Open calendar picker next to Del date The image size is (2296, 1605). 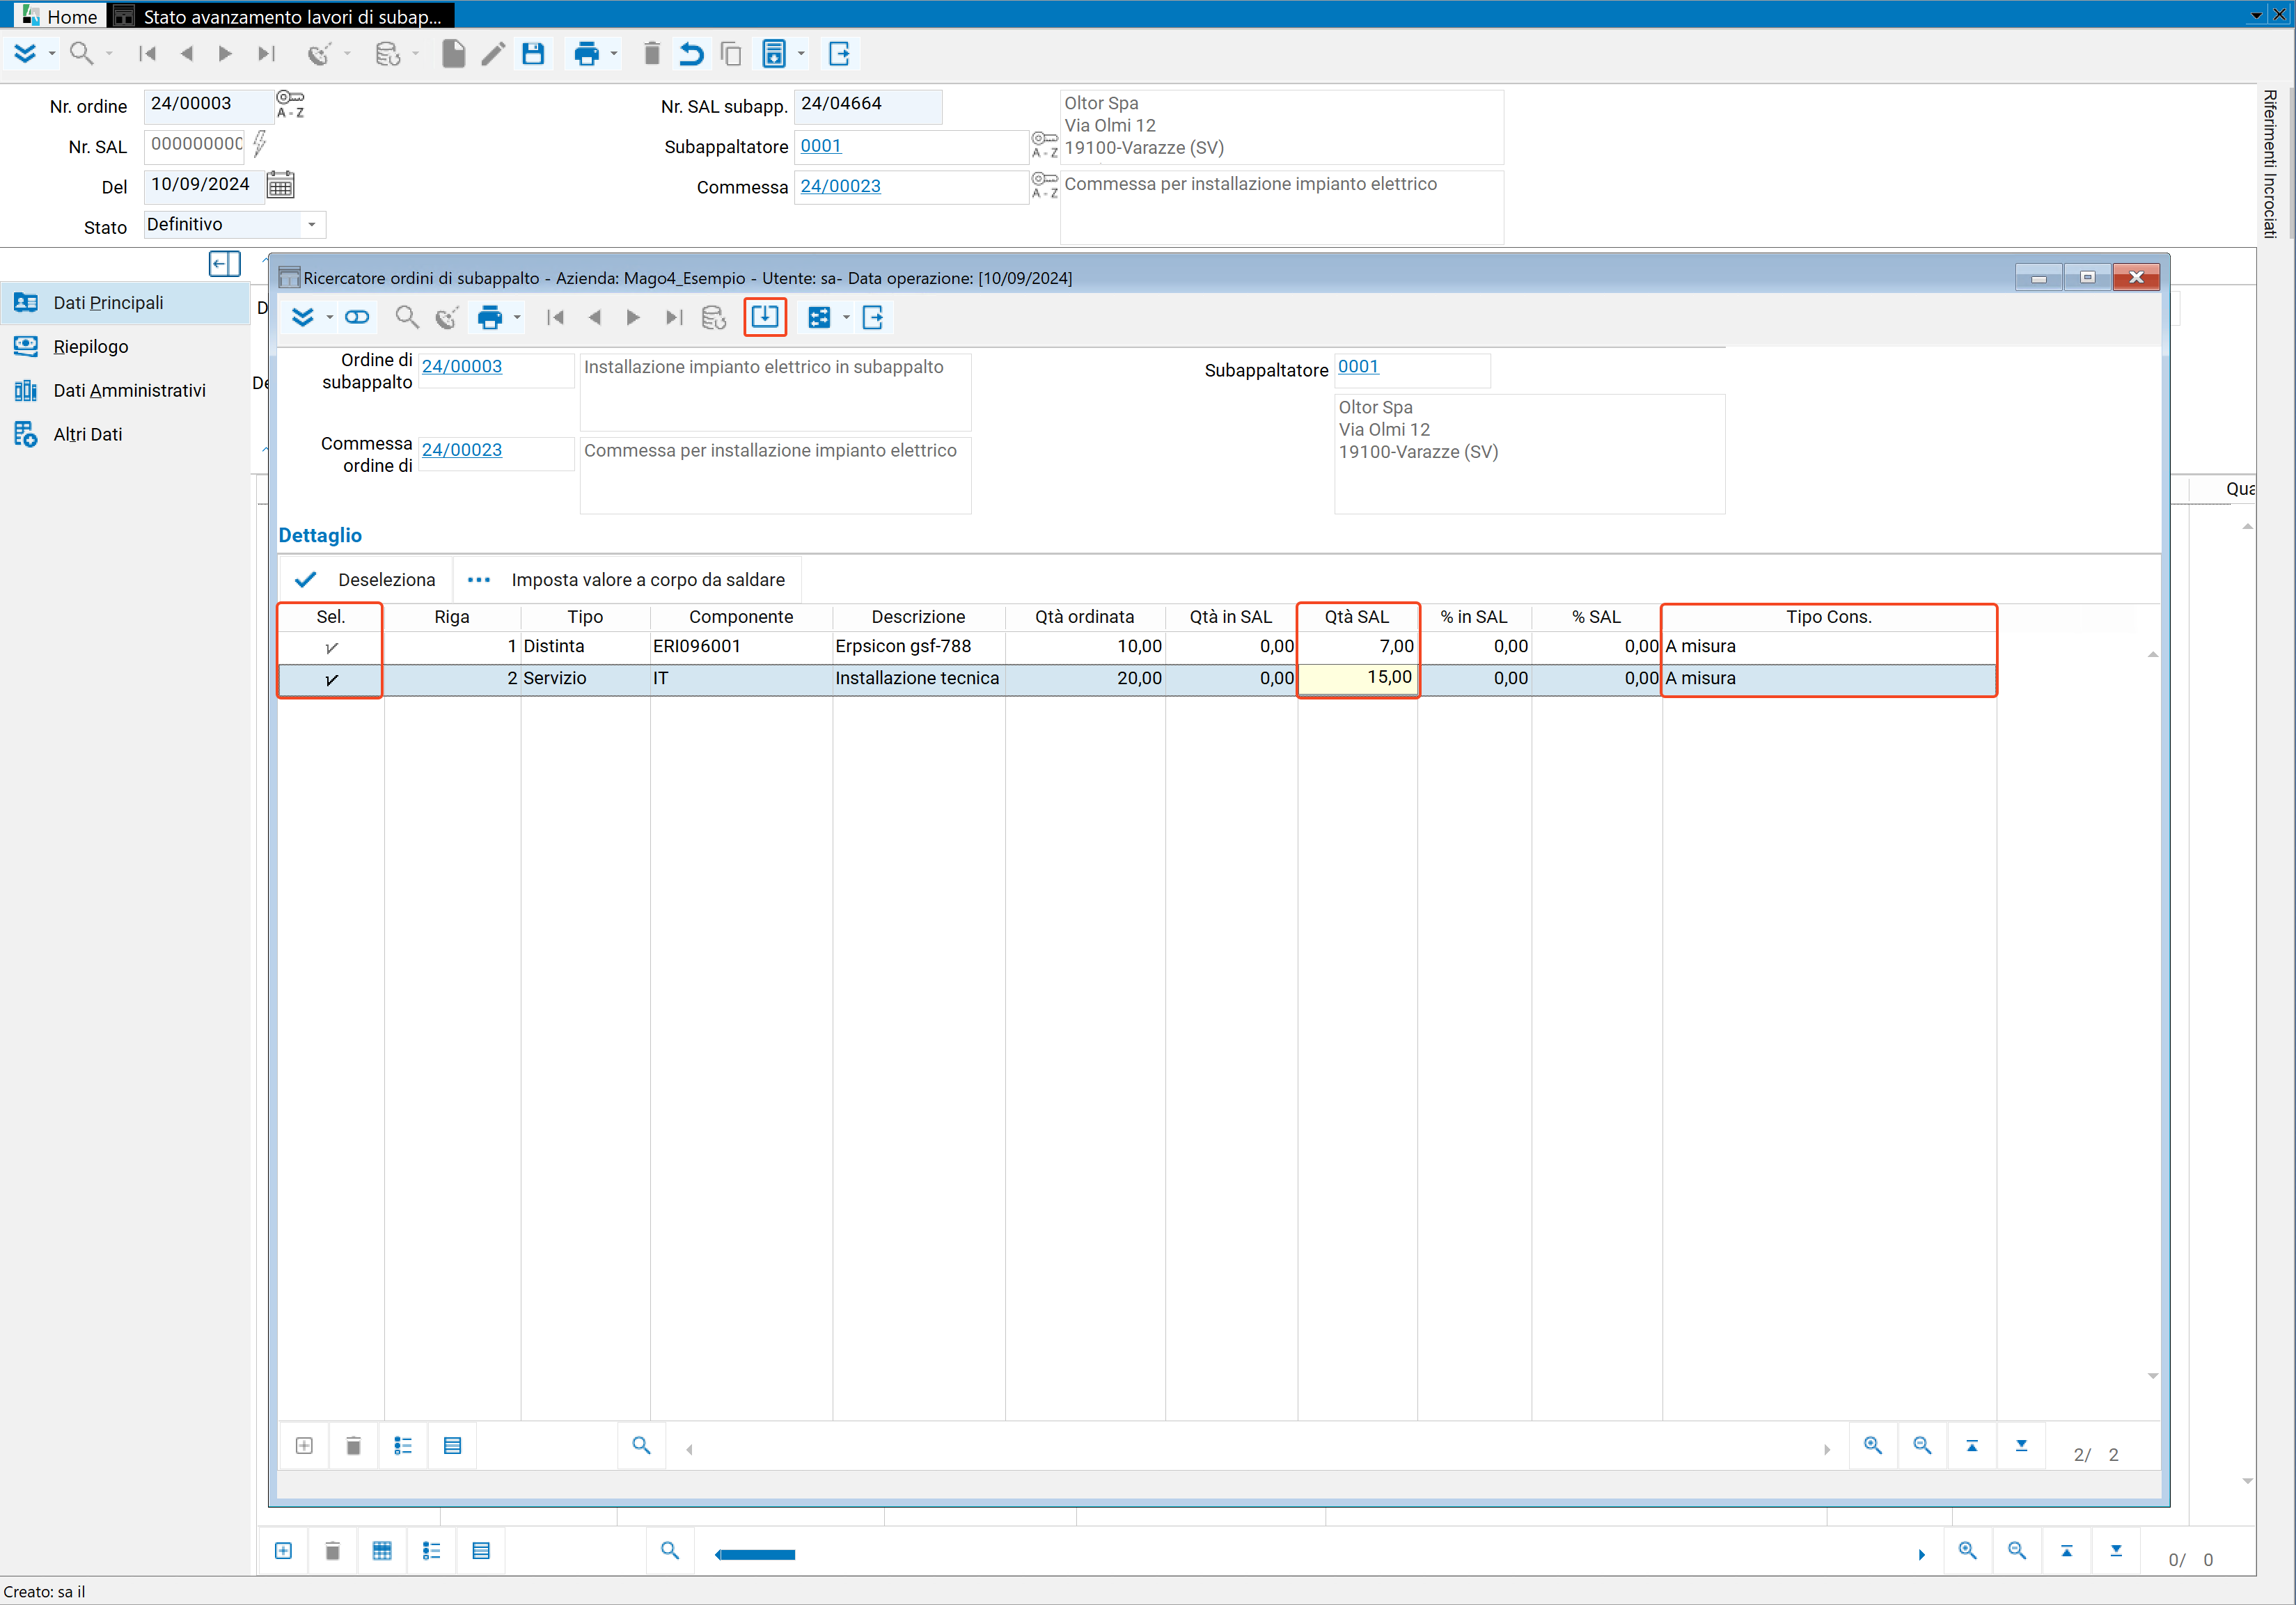pos(281,185)
